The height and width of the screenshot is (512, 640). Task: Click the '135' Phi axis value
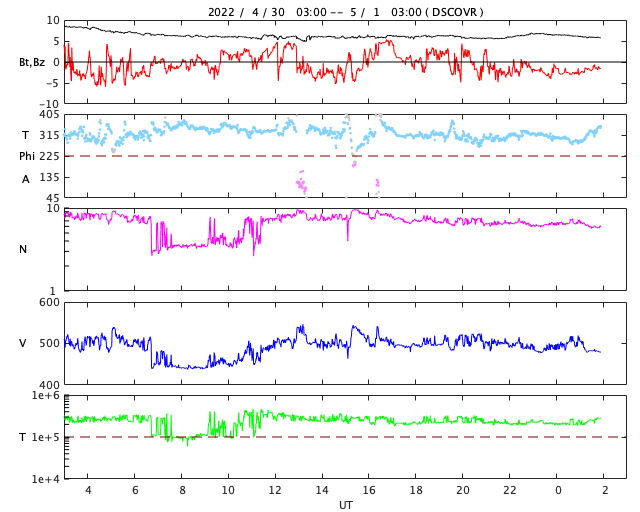click(49, 177)
